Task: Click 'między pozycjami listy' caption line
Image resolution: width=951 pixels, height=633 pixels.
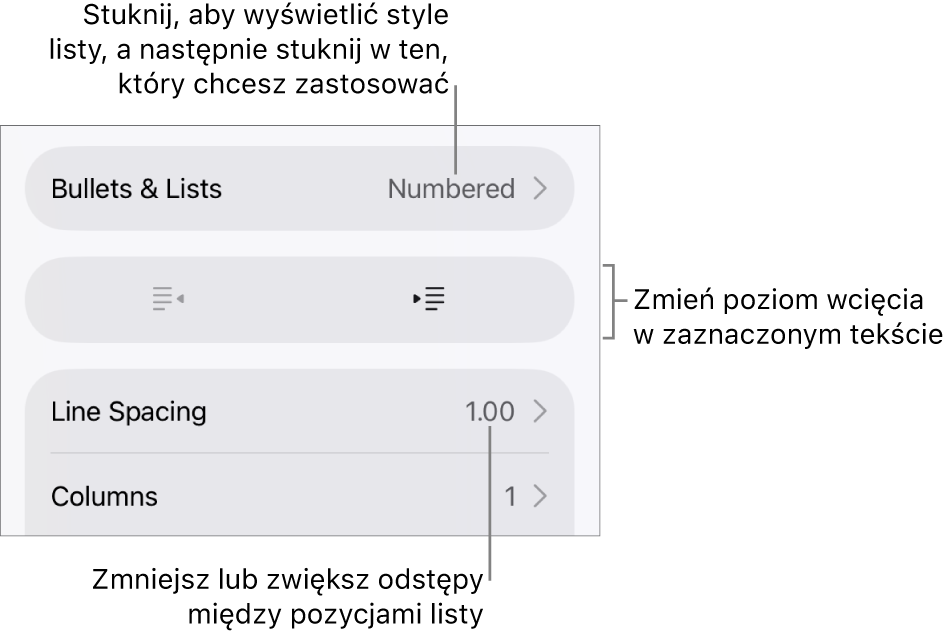Action: pyautogui.click(x=335, y=614)
